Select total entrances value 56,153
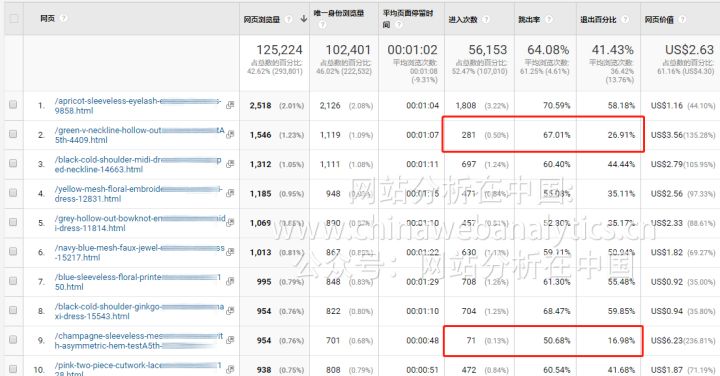 click(488, 50)
